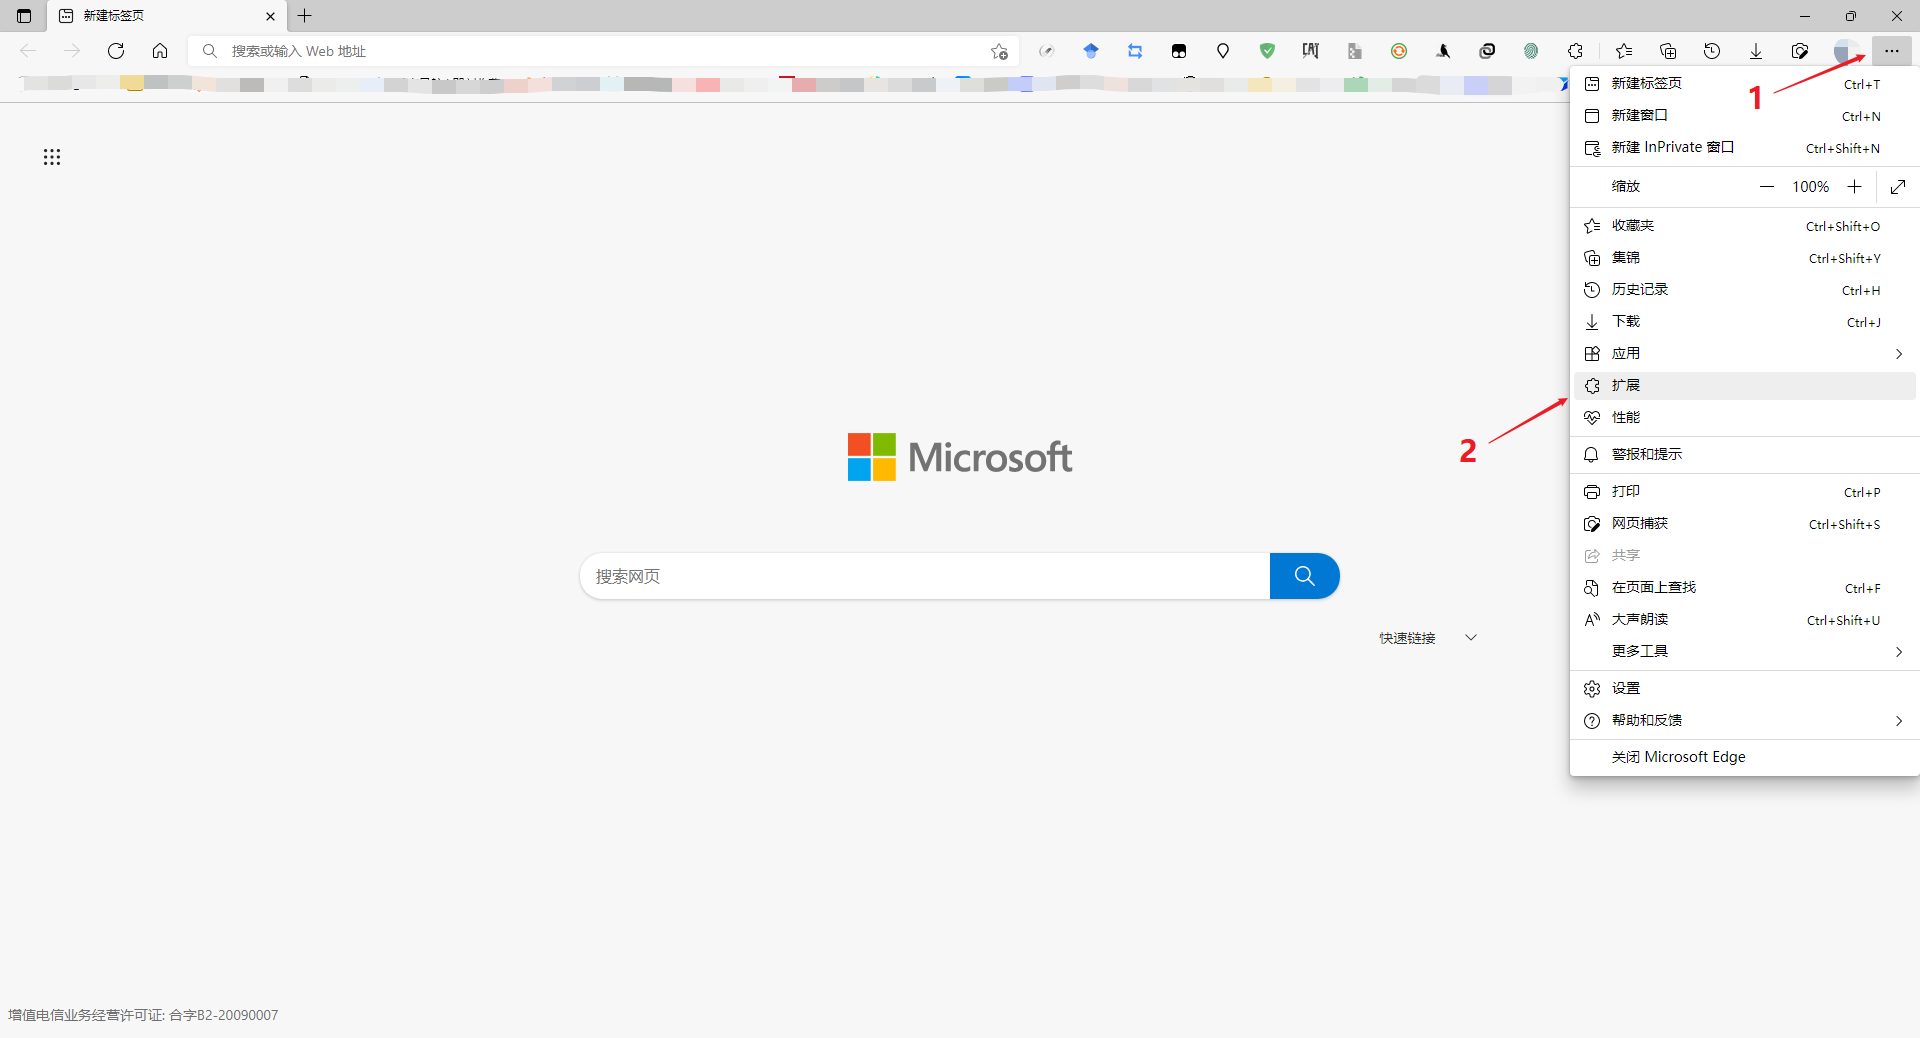The image size is (1920, 1038).
Task: Increase zoom with the plus button
Action: (x=1854, y=187)
